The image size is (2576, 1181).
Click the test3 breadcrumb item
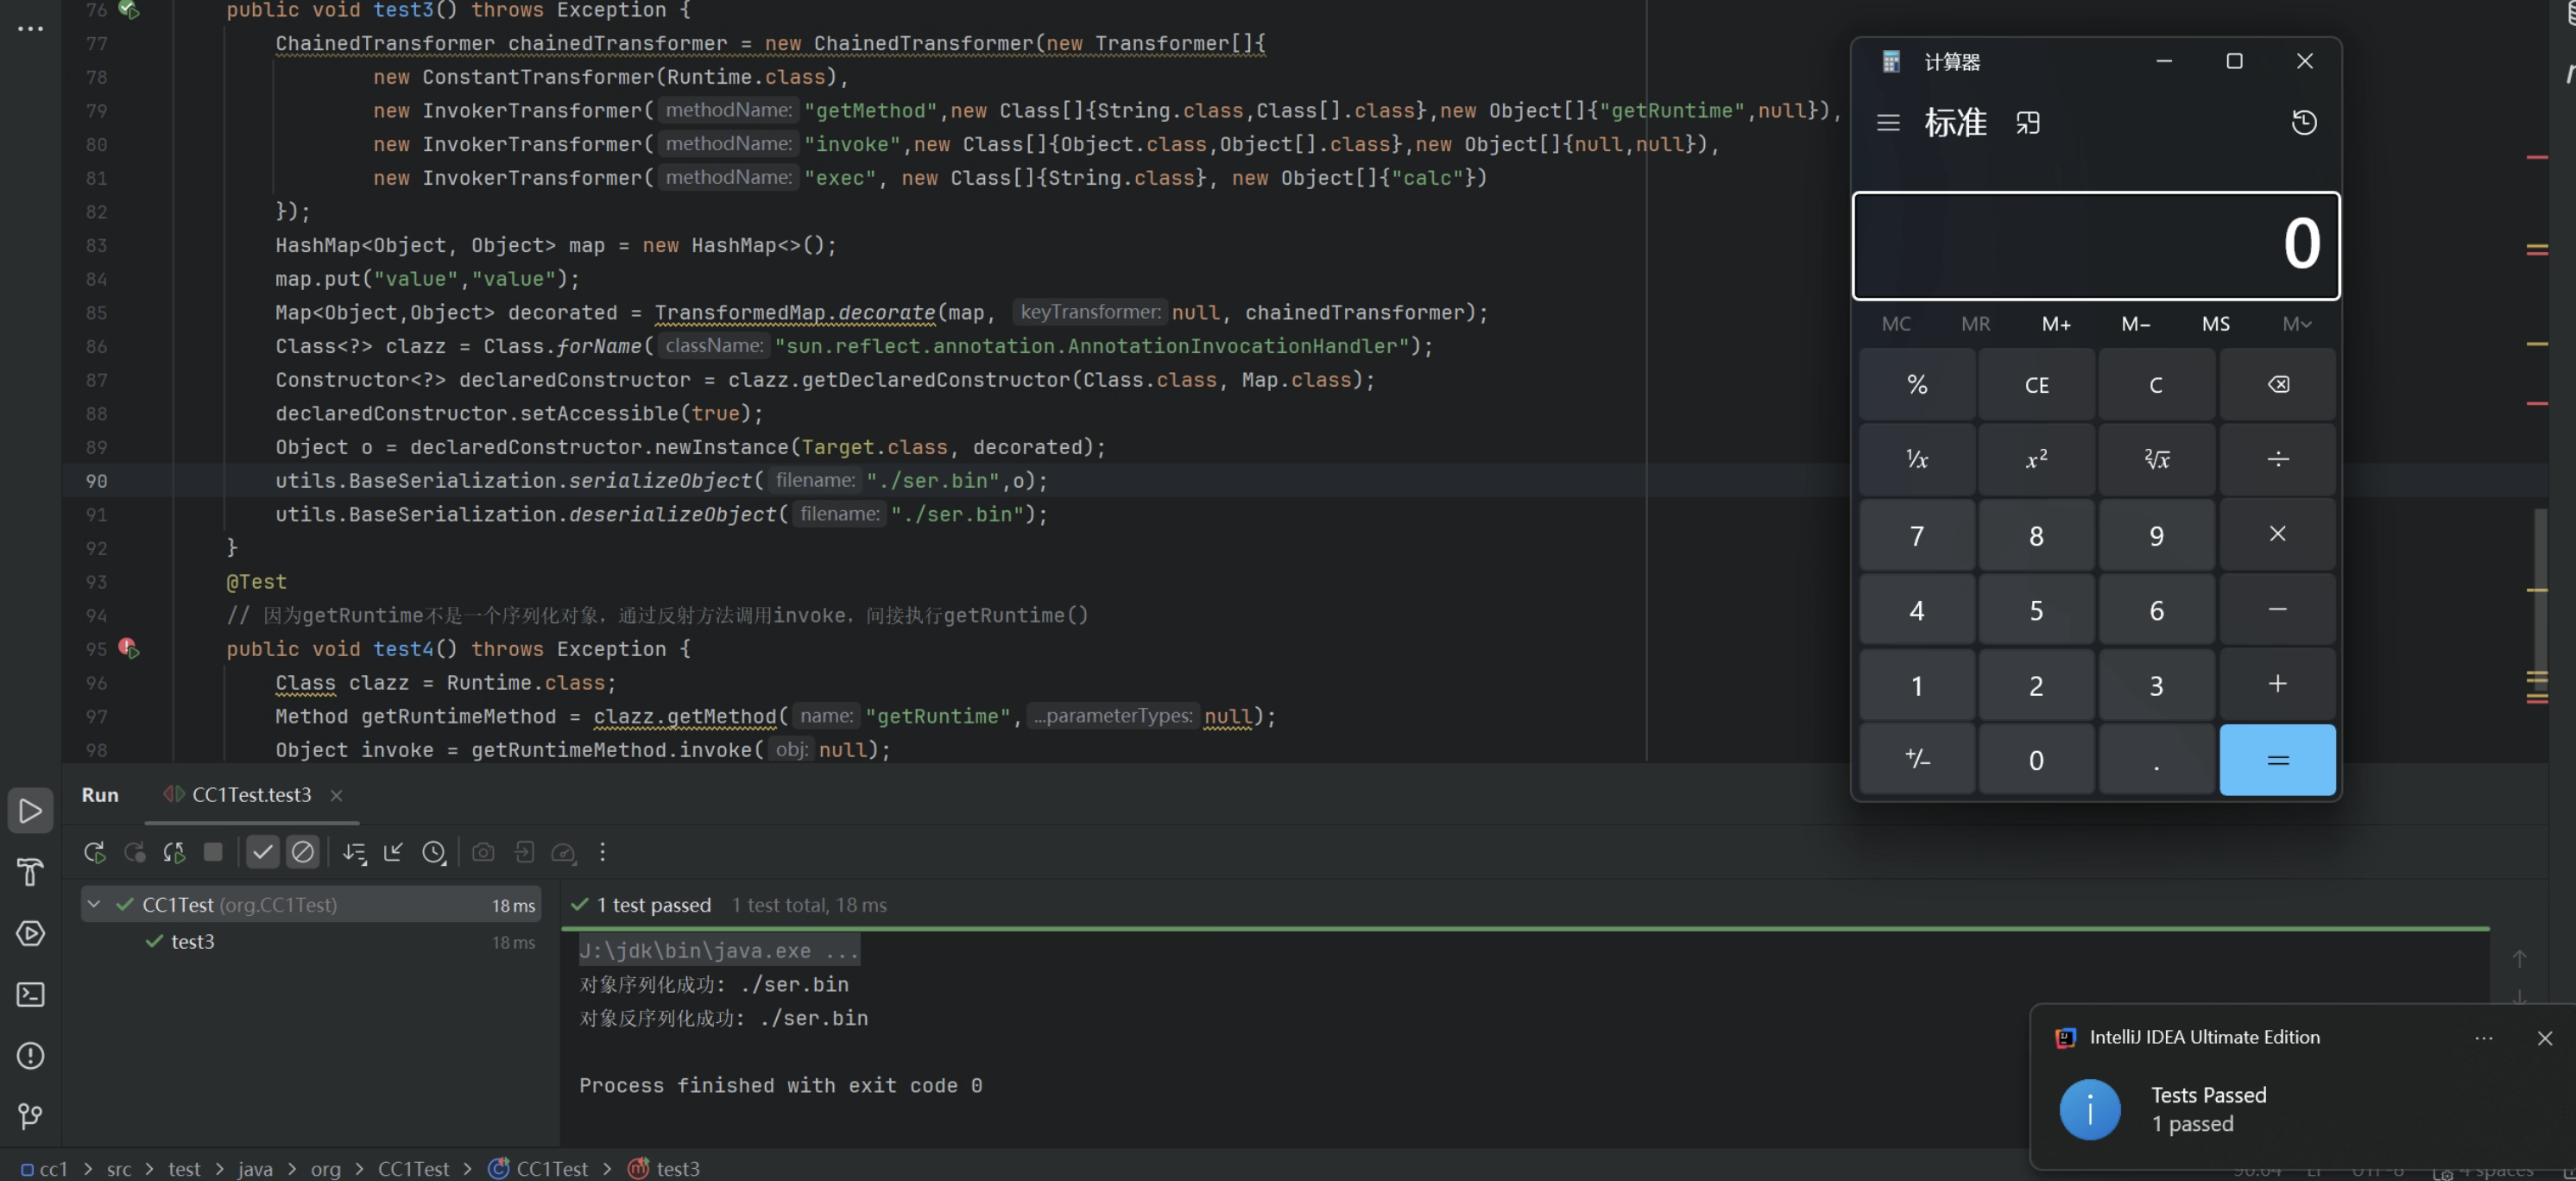[x=677, y=1168]
